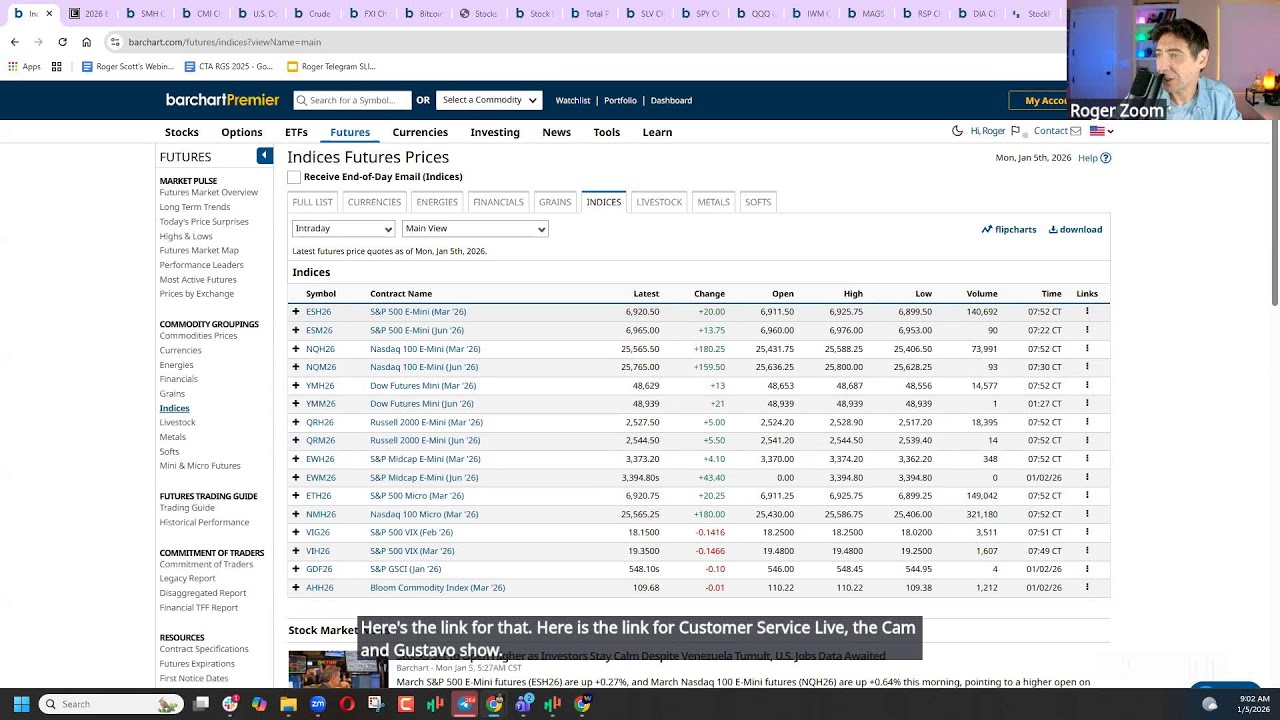1280x720 pixels.
Task: Open Most Active Futures link
Action: [x=198, y=280]
